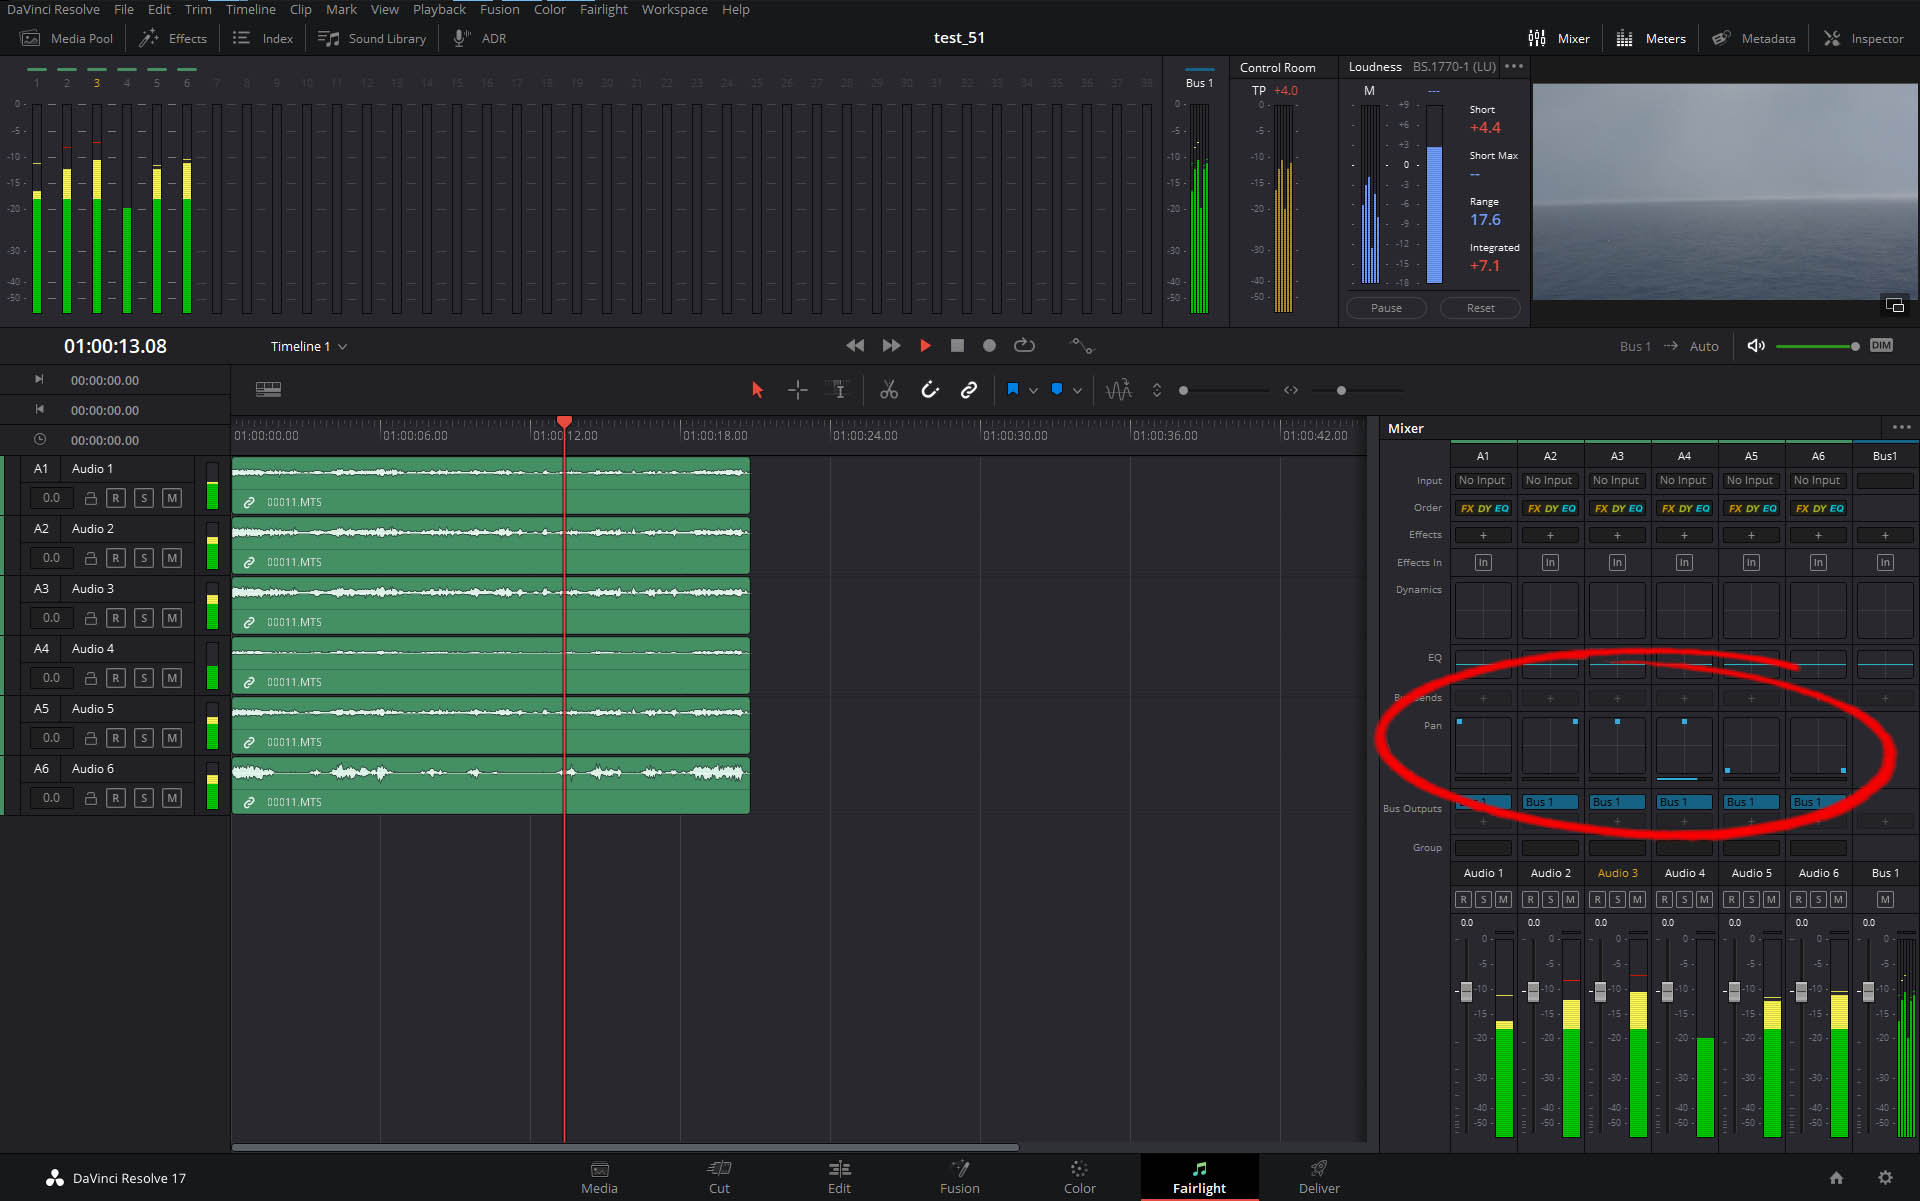Open the Fairlight menu
This screenshot has width=1920, height=1201.
[x=604, y=9]
